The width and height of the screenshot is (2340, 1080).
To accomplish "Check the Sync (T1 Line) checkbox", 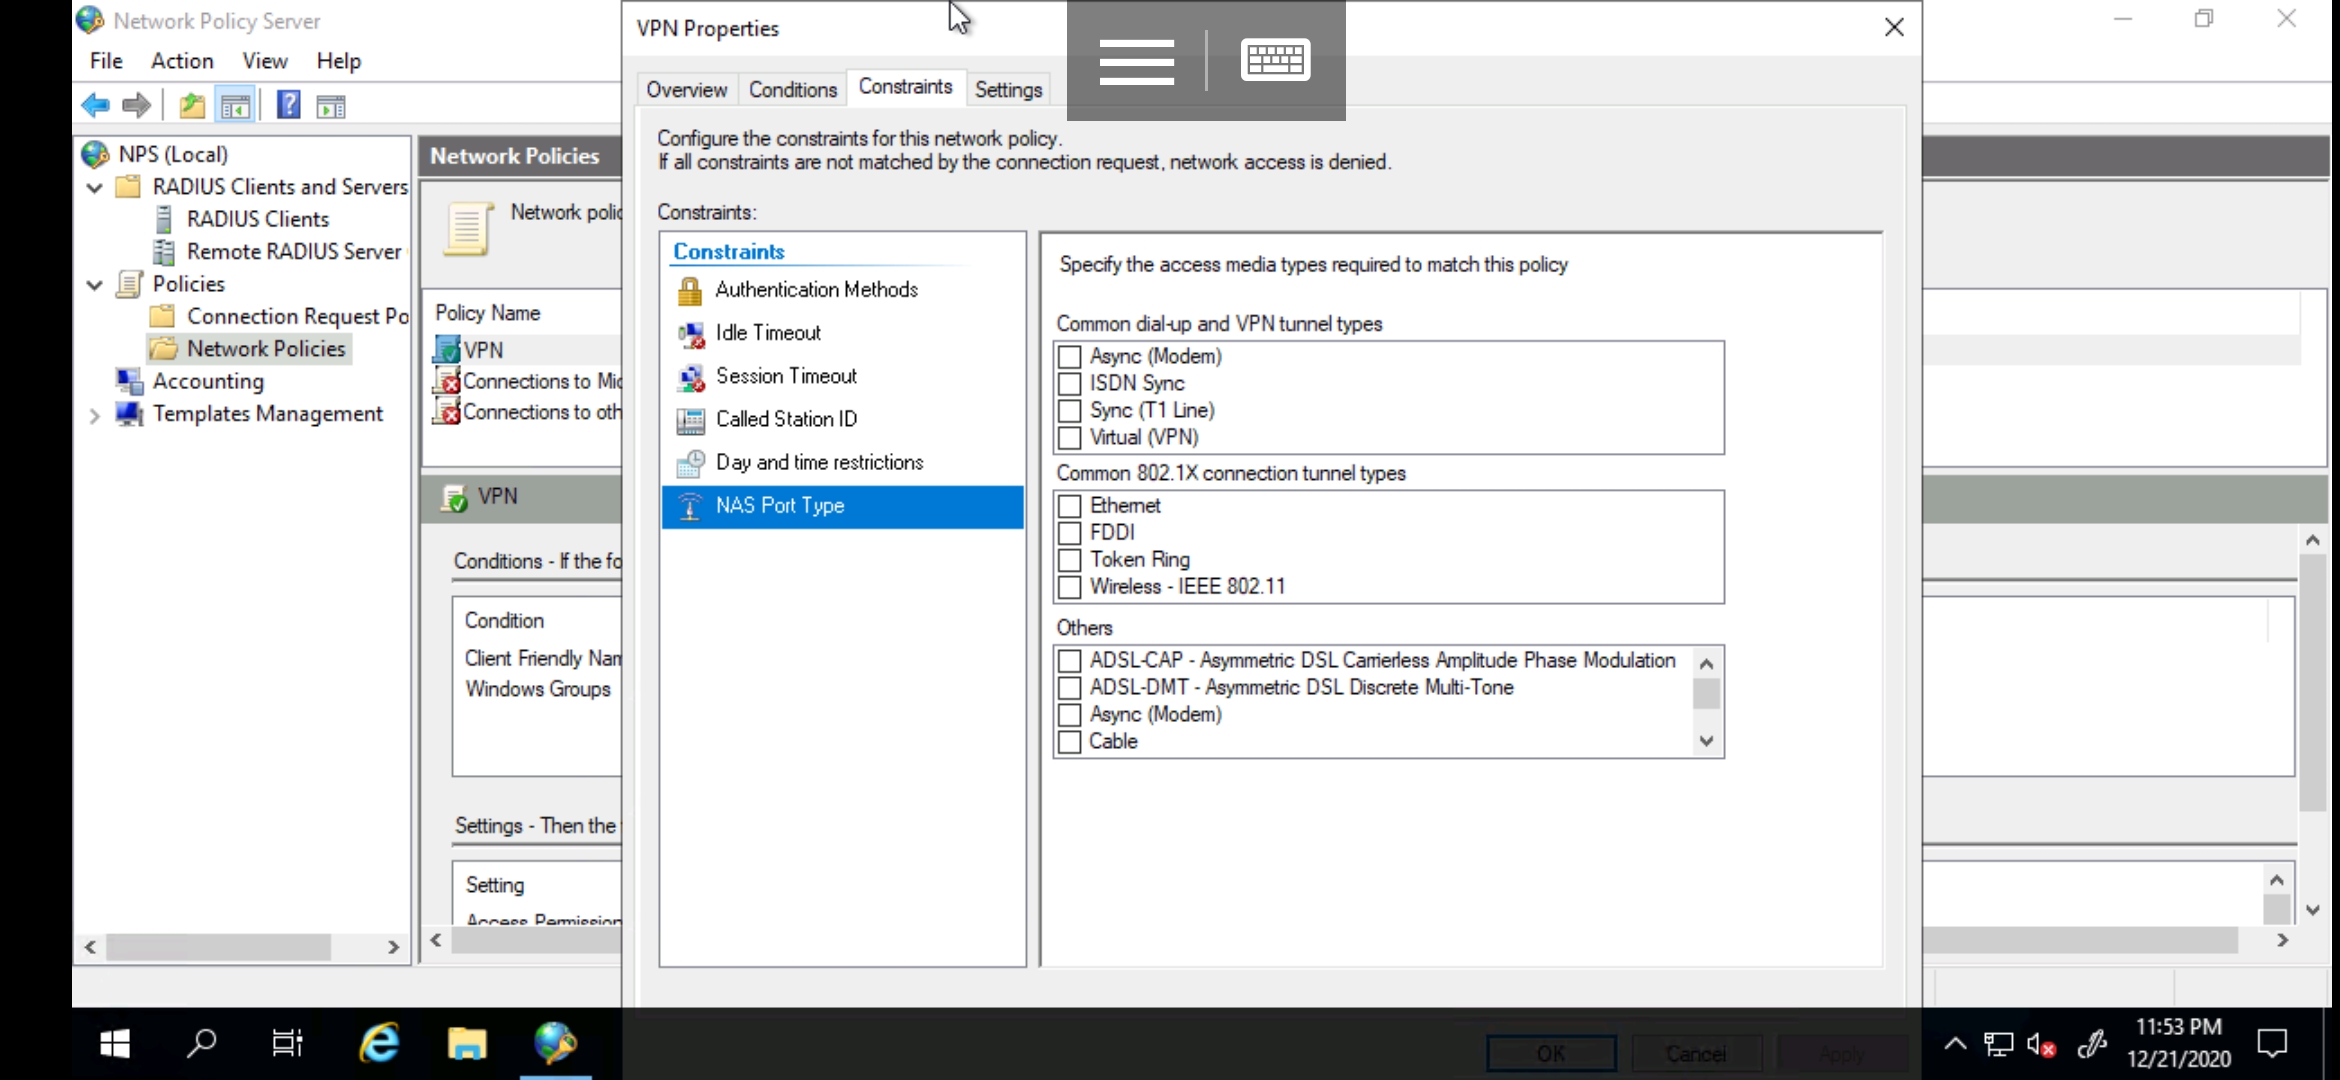I will pos(1069,411).
